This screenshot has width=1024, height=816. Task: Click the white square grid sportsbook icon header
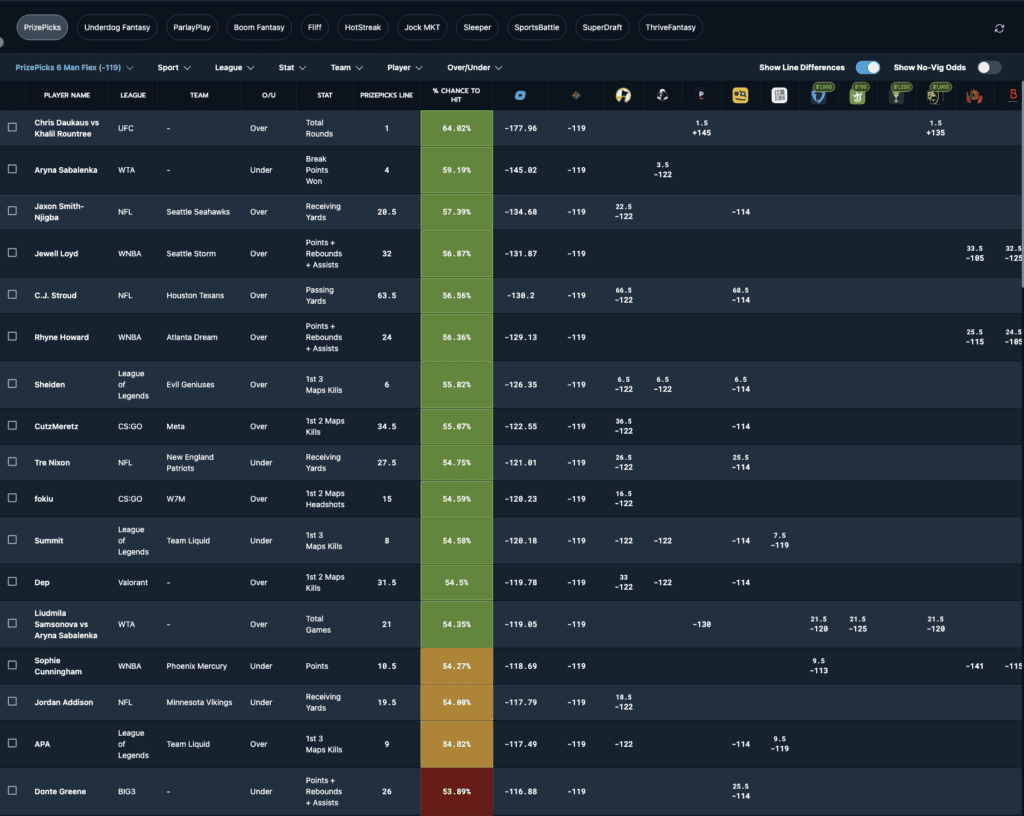point(779,95)
